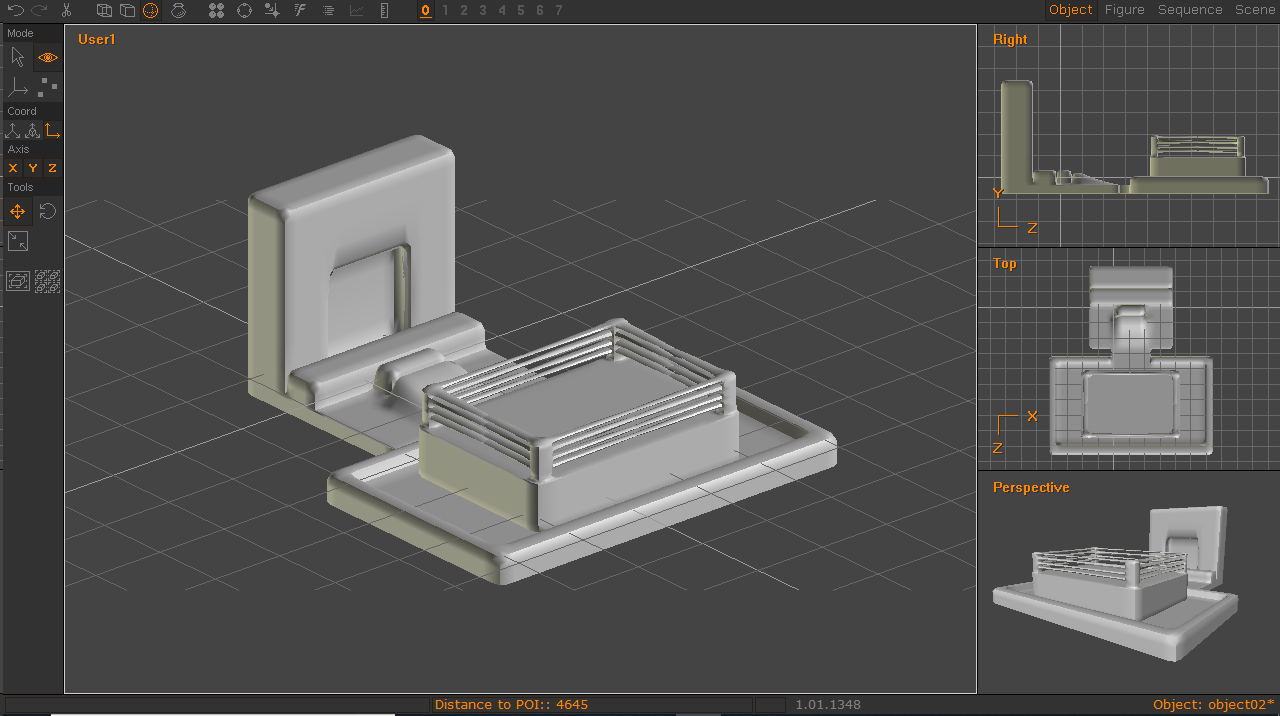Switch to the Scene tab
The height and width of the screenshot is (716, 1280).
tap(1254, 10)
